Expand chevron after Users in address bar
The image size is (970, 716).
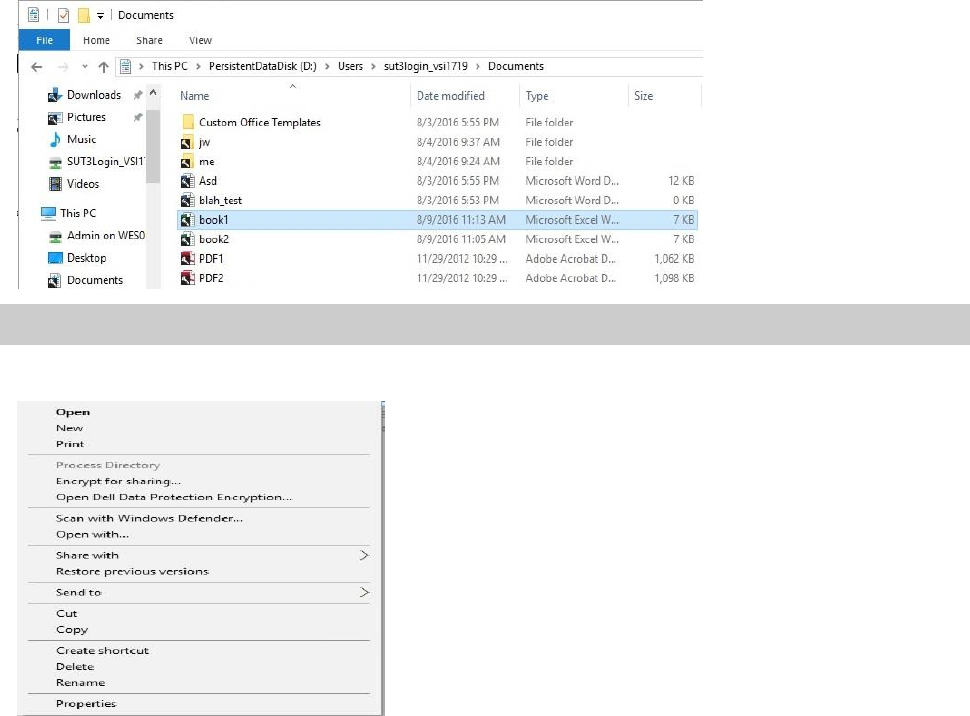[x=373, y=66]
